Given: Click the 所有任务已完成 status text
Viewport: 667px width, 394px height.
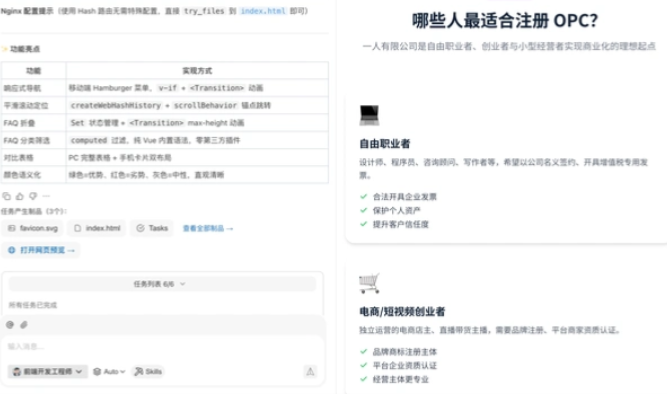Looking at the screenshot, I should pyautogui.click(x=33, y=305).
